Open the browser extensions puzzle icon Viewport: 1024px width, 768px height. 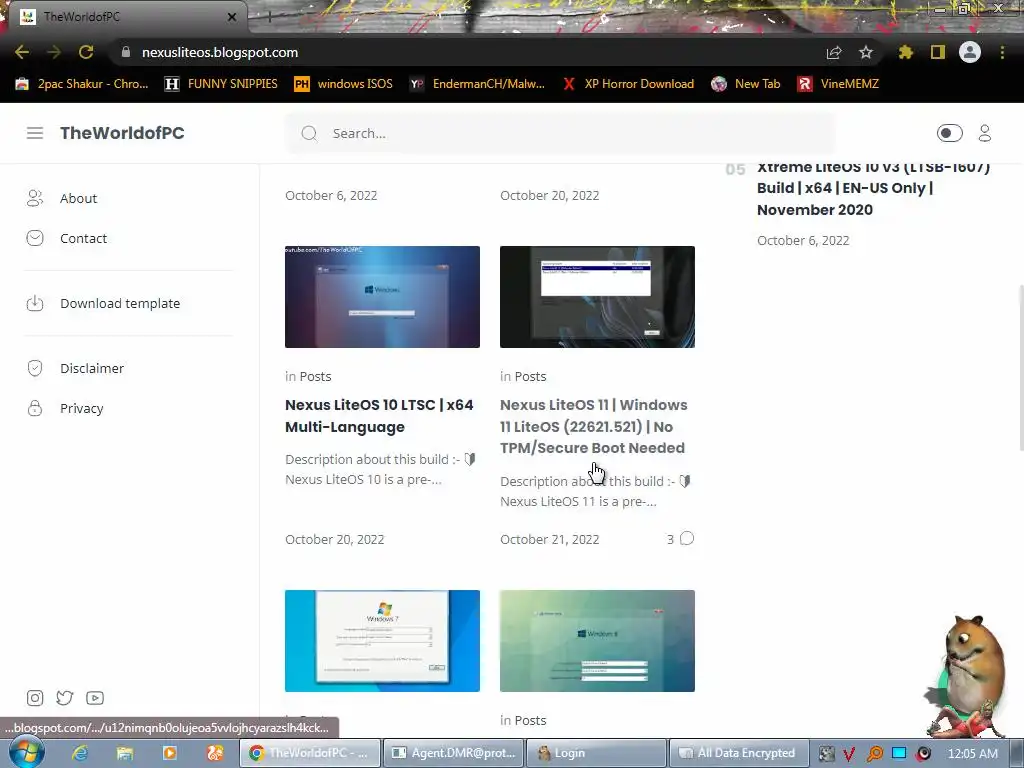tap(906, 52)
